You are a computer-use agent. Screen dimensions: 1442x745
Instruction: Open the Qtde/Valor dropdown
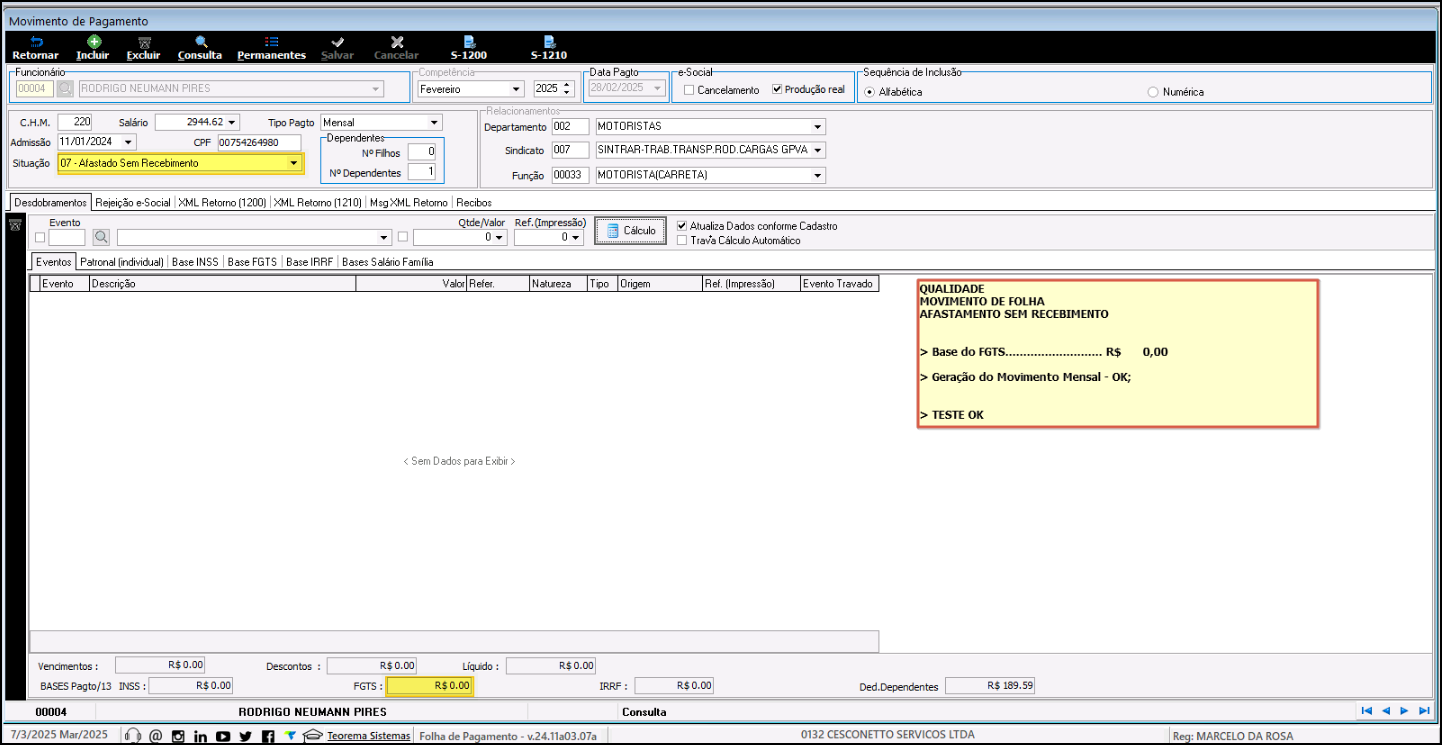(x=499, y=237)
